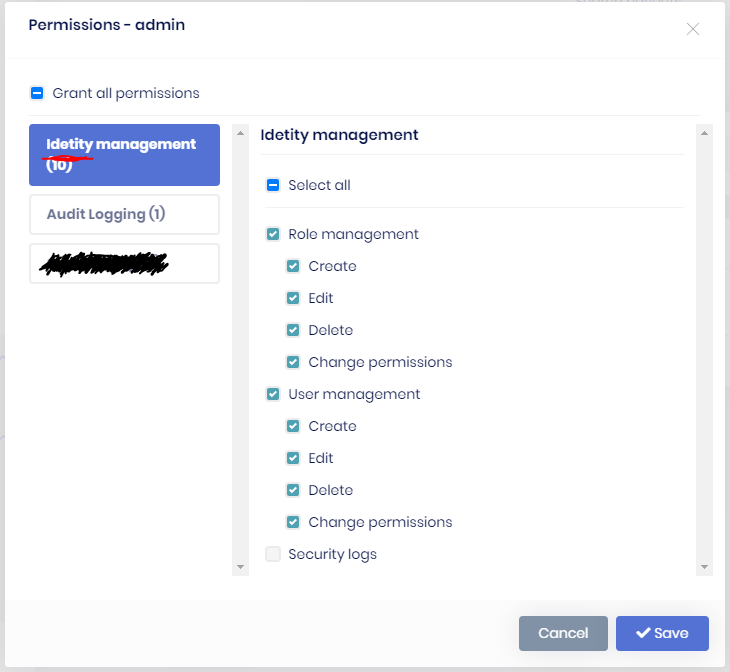Uncheck the Role management checkbox
The height and width of the screenshot is (672, 730).
pyautogui.click(x=273, y=234)
